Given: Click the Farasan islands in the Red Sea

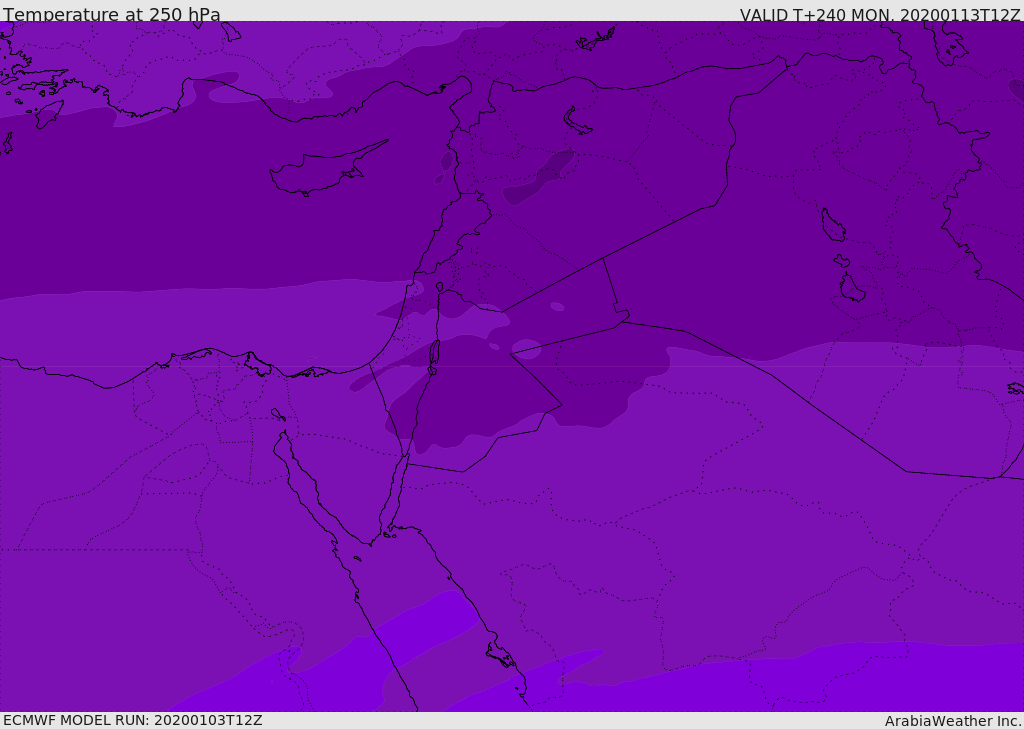Looking at the screenshot, I should [501, 655].
